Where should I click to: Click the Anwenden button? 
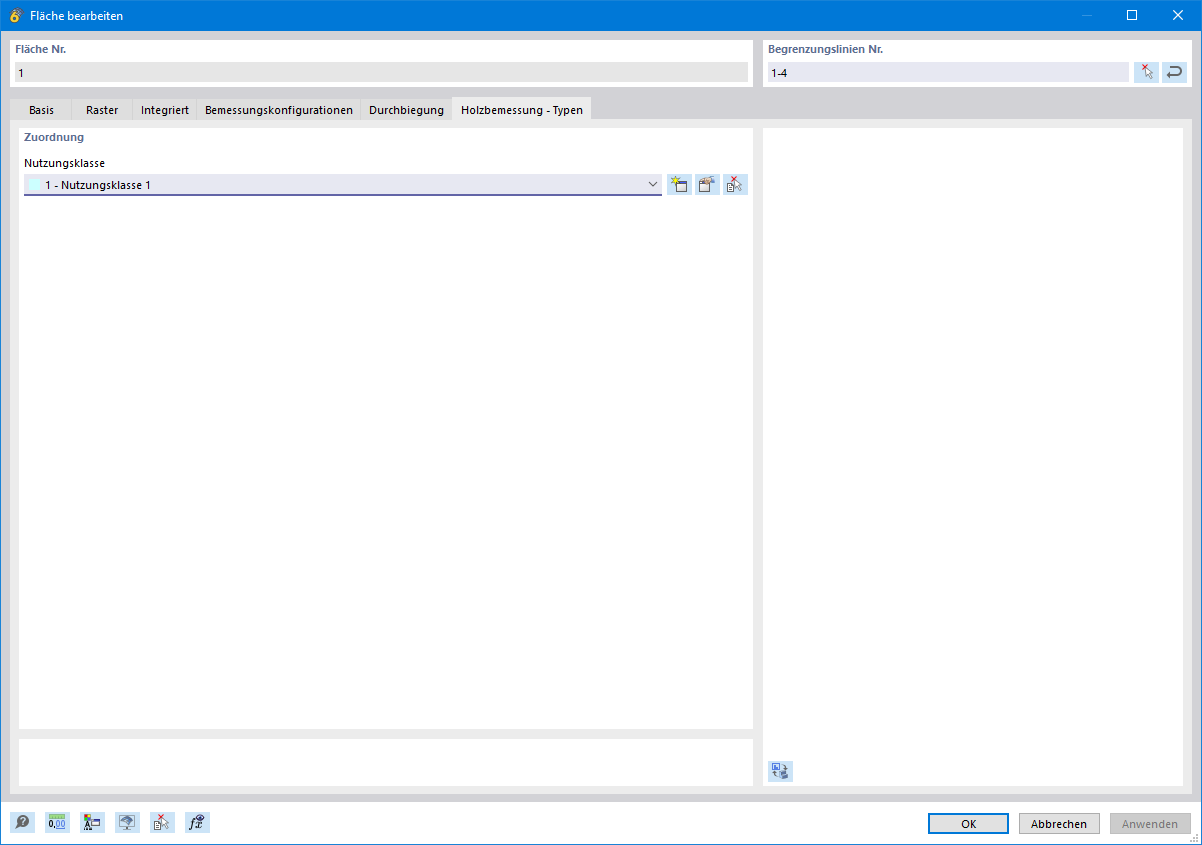click(x=1150, y=824)
